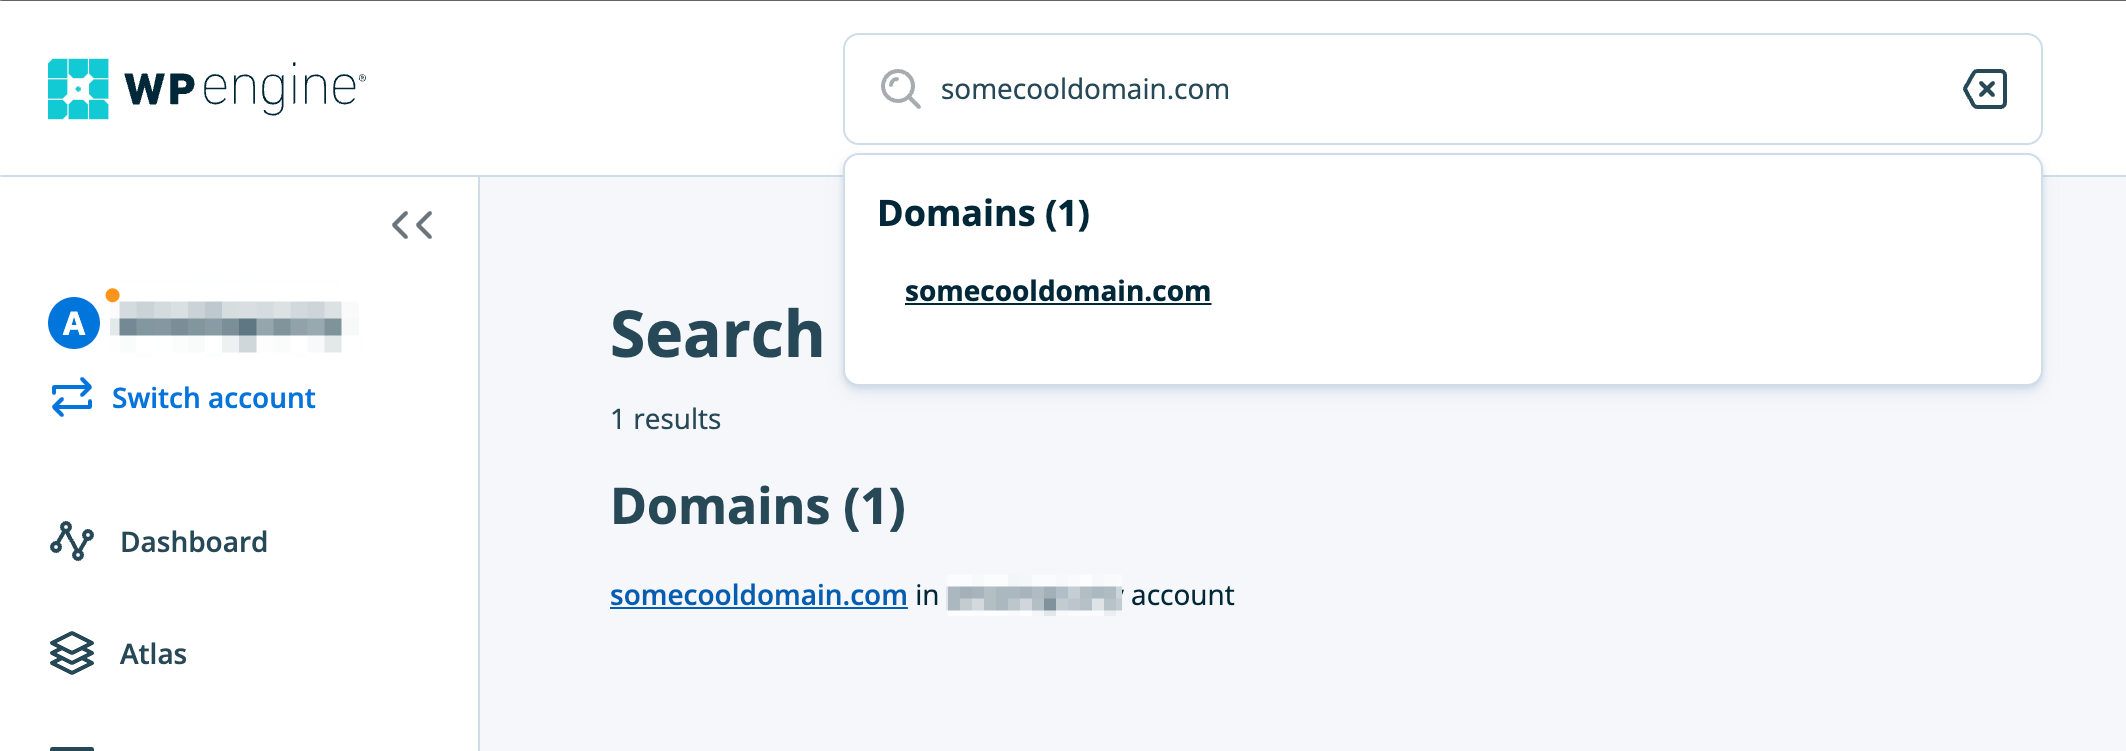Click the WP Engine grid logo icon

(78, 89)
